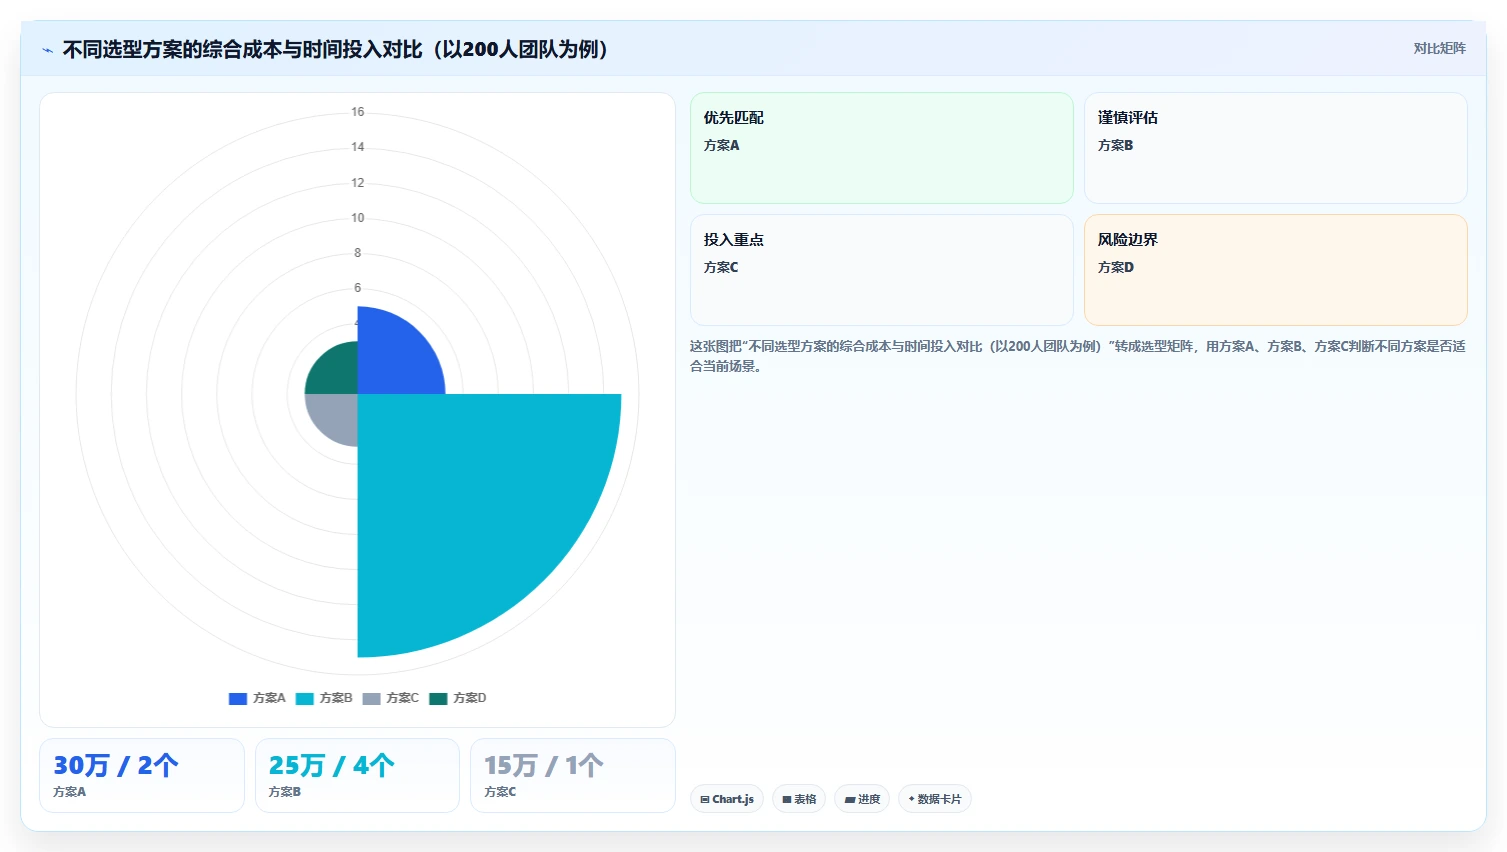Click the 进度 tag pill

coord(862,799)
